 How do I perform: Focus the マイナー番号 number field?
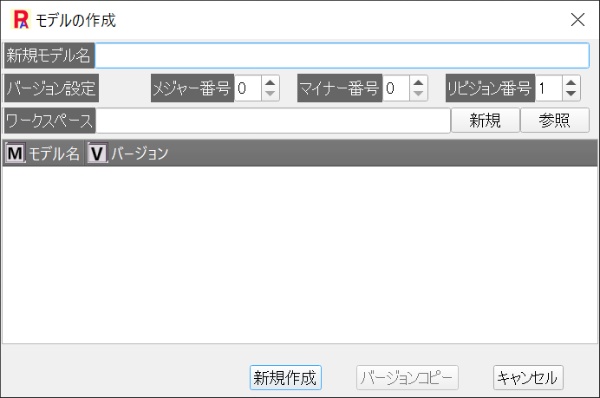[396, 88]
